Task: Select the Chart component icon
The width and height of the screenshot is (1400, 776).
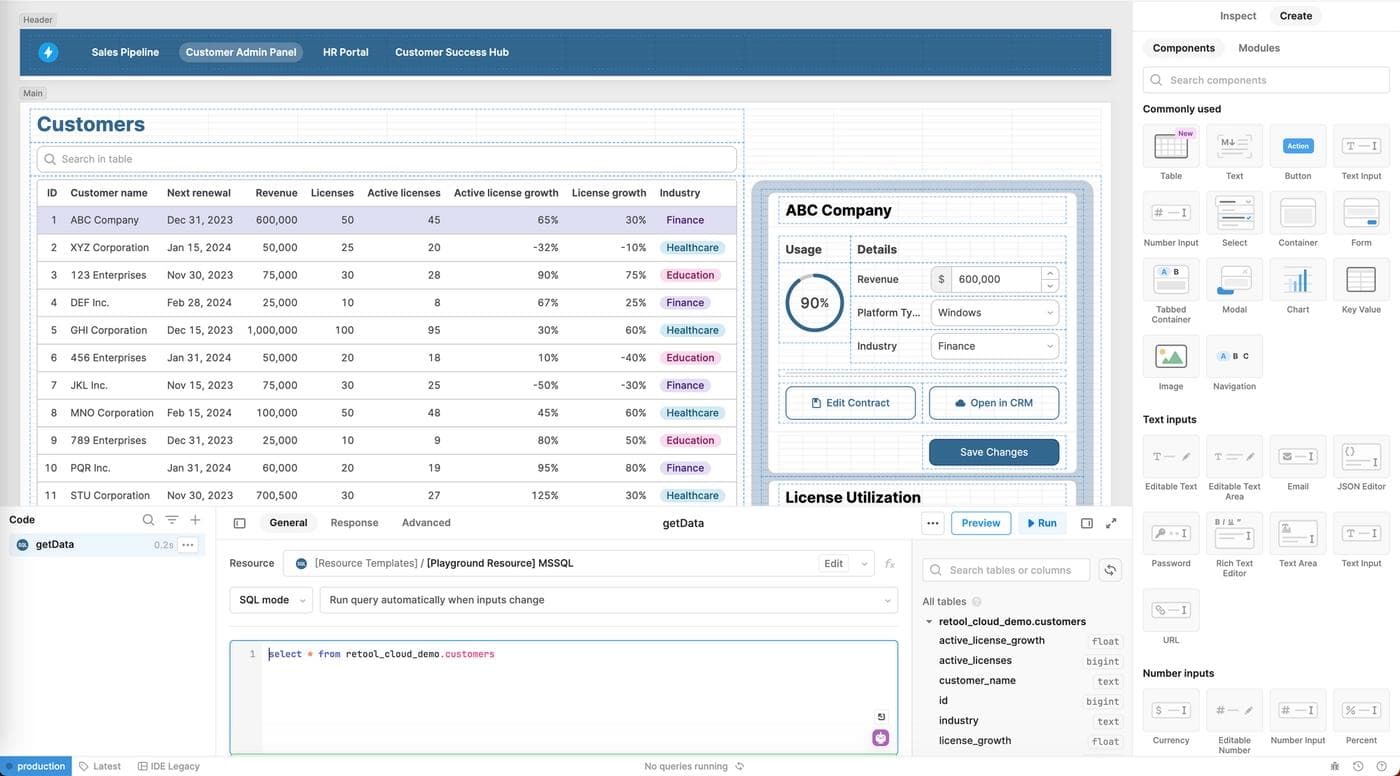Action: 1297,281
